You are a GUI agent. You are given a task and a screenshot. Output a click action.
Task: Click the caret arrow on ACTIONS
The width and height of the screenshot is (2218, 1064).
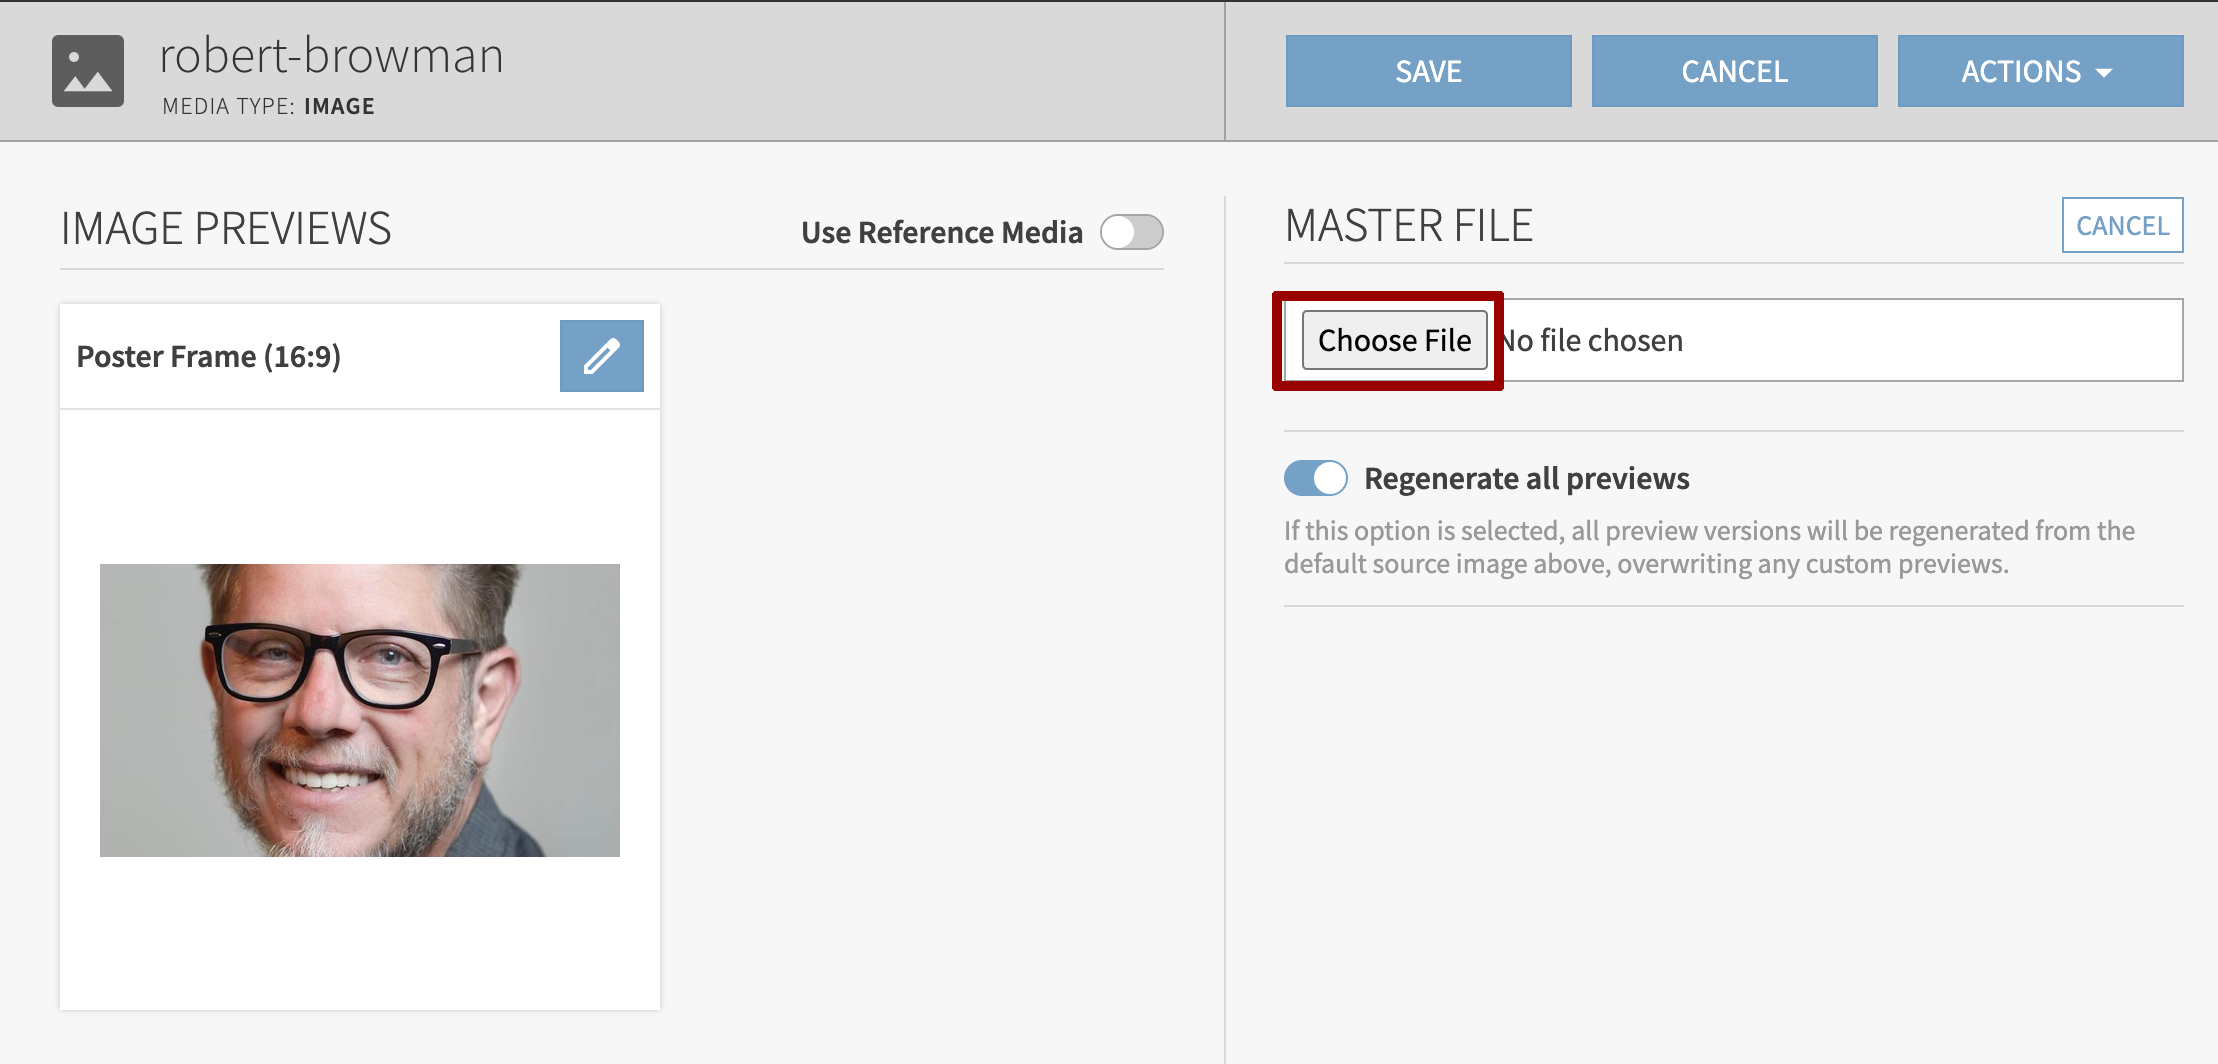coord(2104,73)
